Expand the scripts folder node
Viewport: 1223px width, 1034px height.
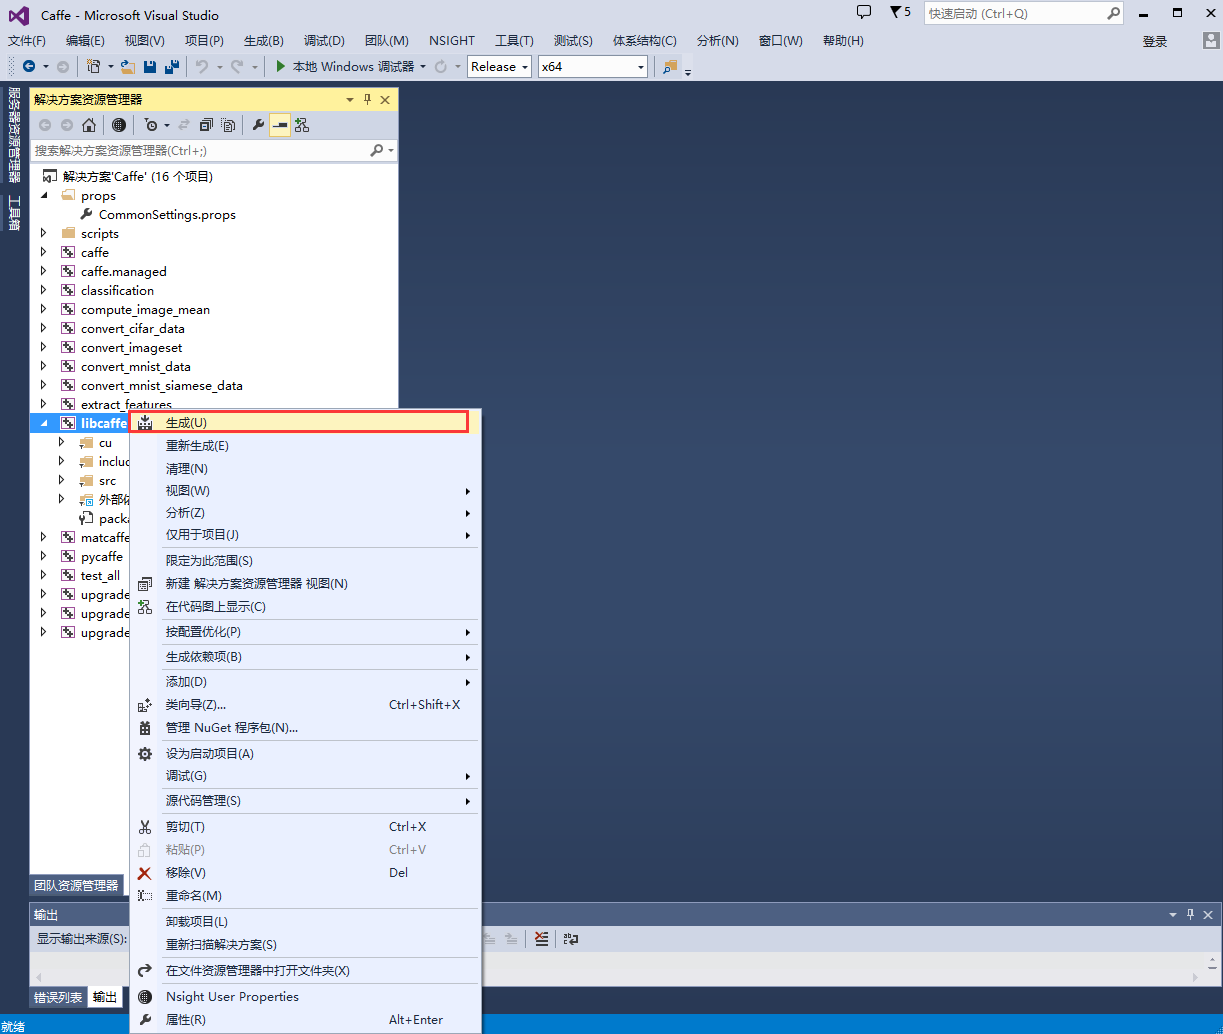(43, 233)
